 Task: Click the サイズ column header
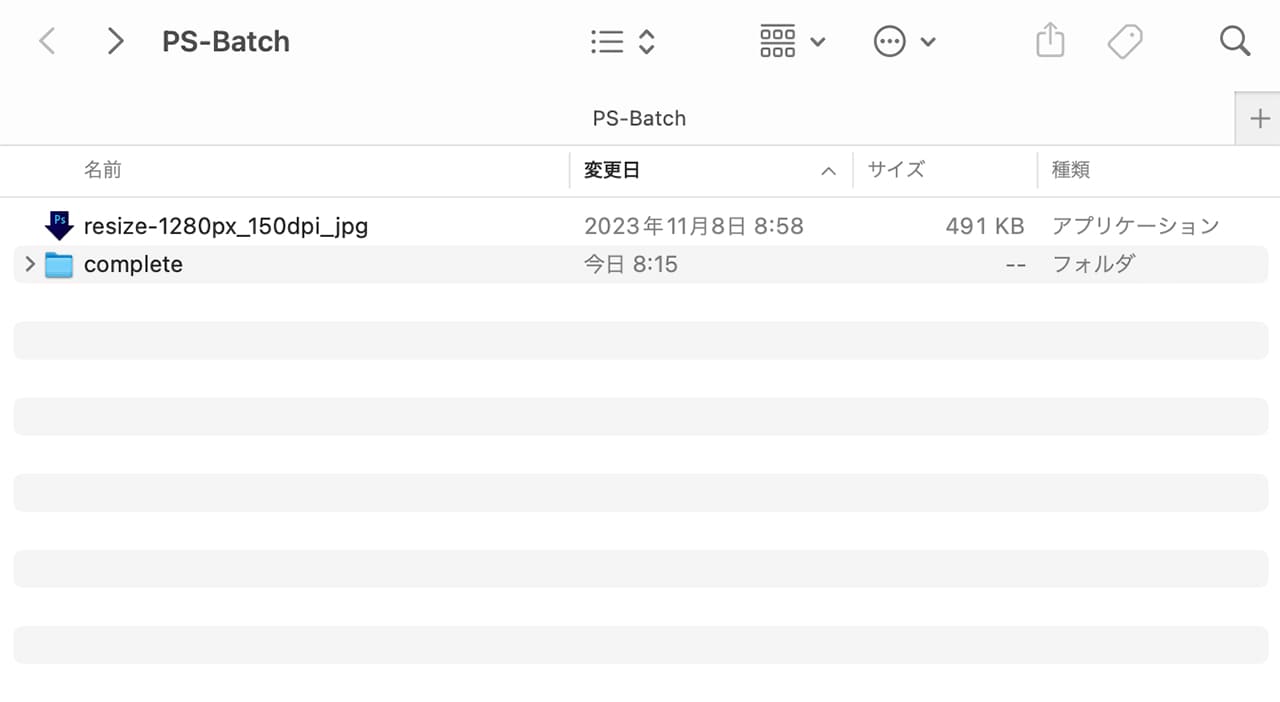click(x=896, y=171)
